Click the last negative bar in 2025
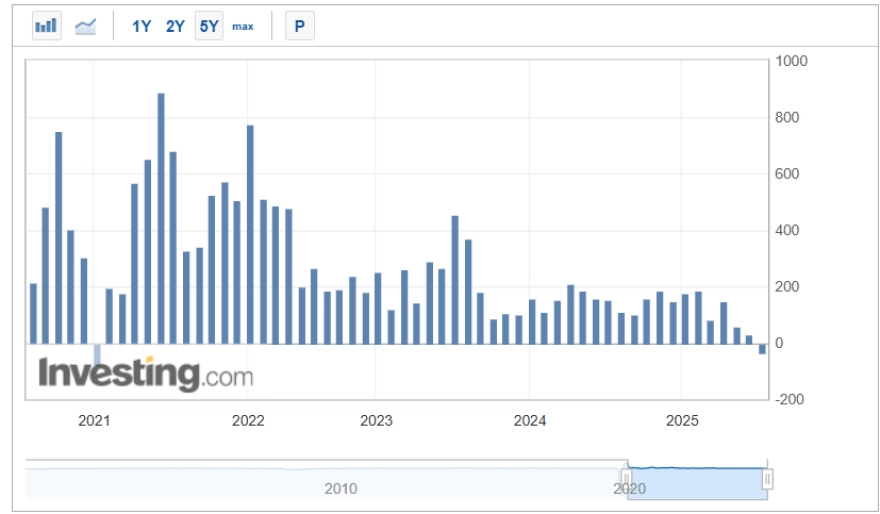This screenshot has width=880, height=514. (x=762, y=348)
